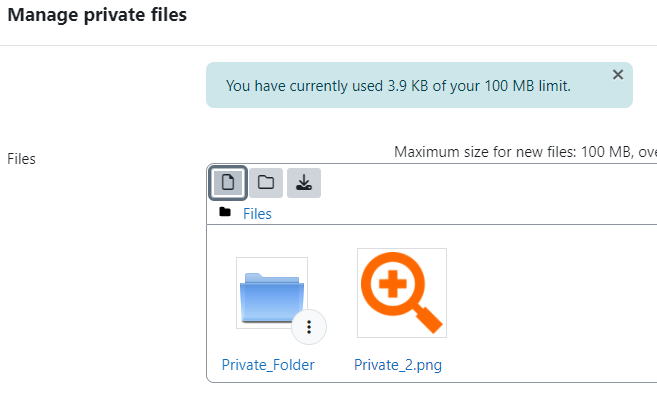Dismiss the storage usage notification

coord(618,75)
